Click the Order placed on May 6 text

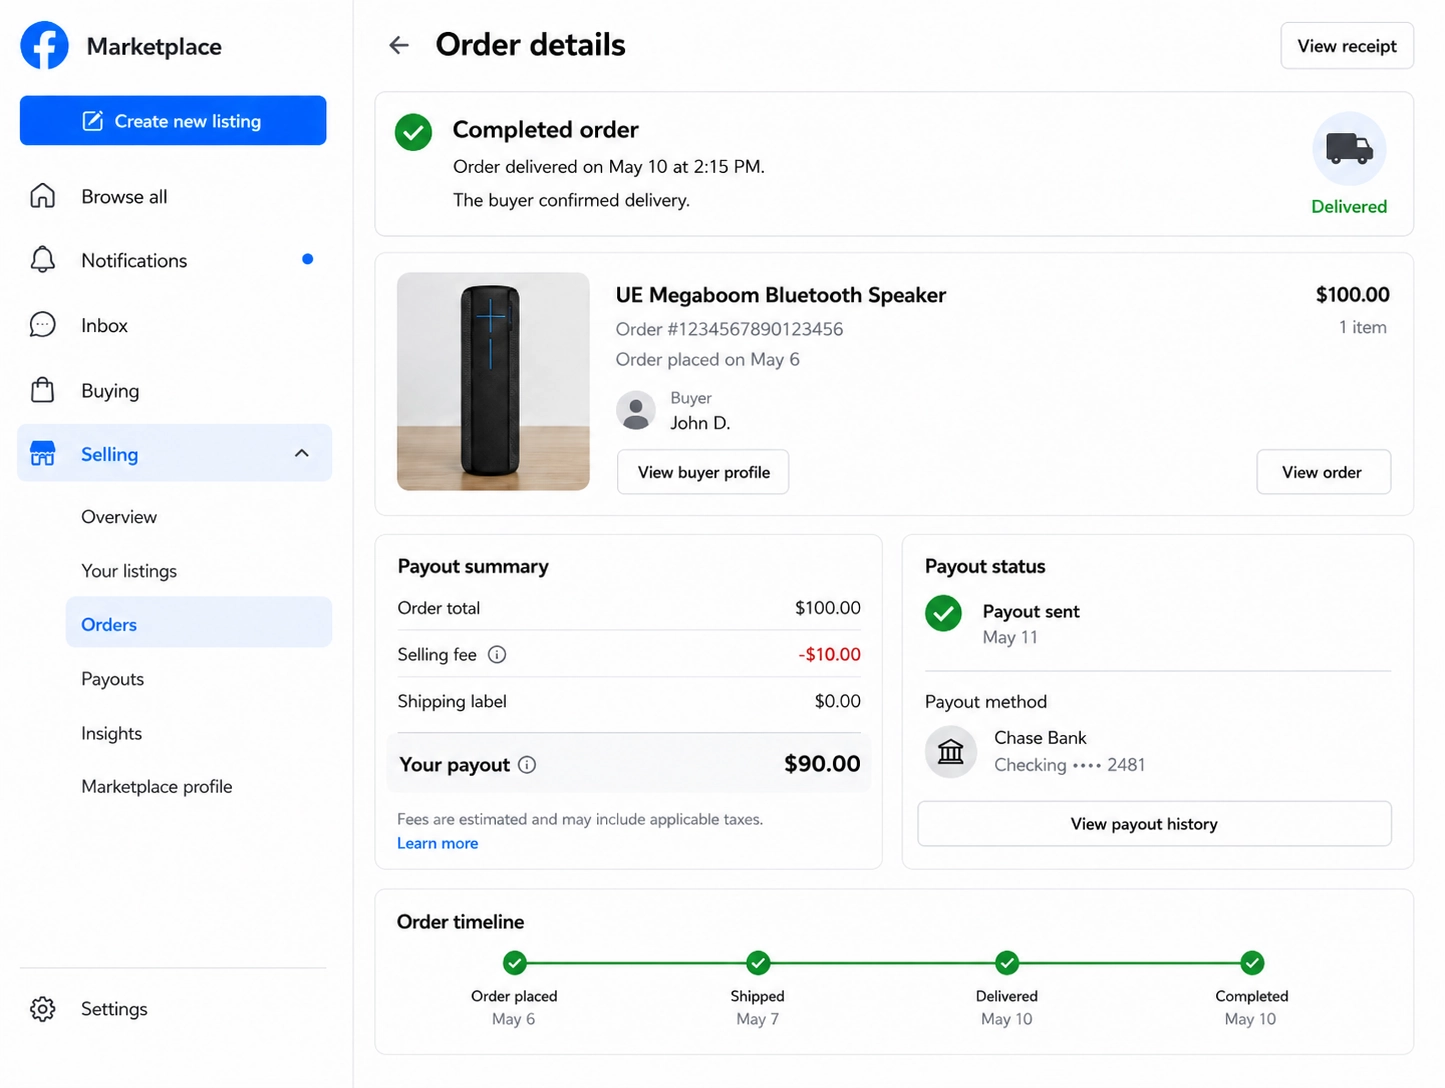point(707,359)
